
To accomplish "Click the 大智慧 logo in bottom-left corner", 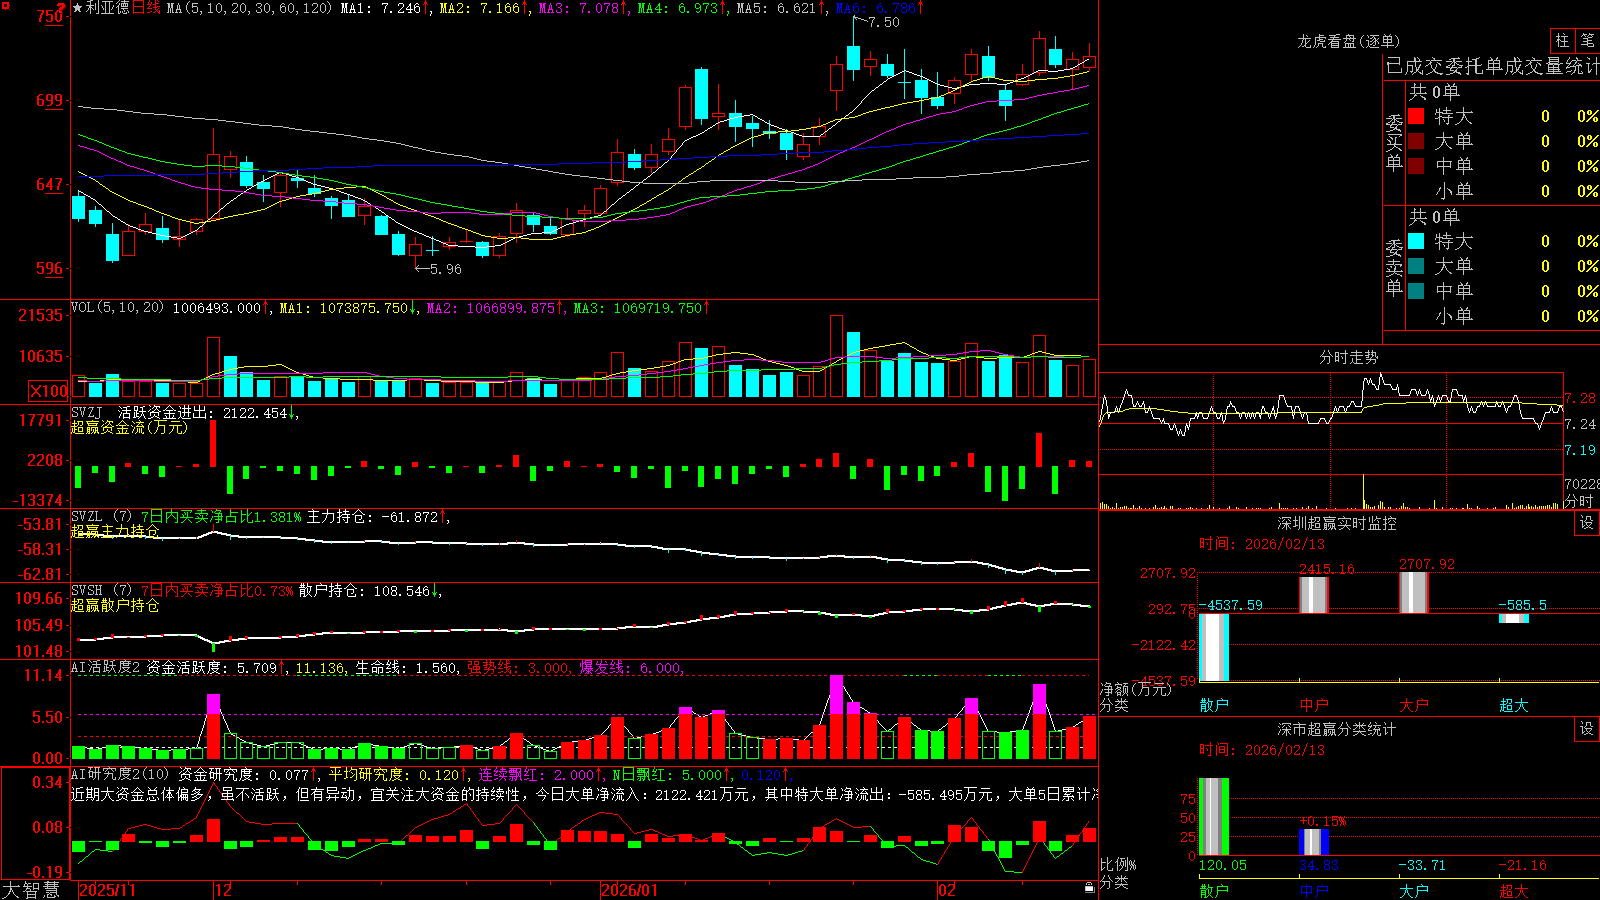I will pos(31,890).
